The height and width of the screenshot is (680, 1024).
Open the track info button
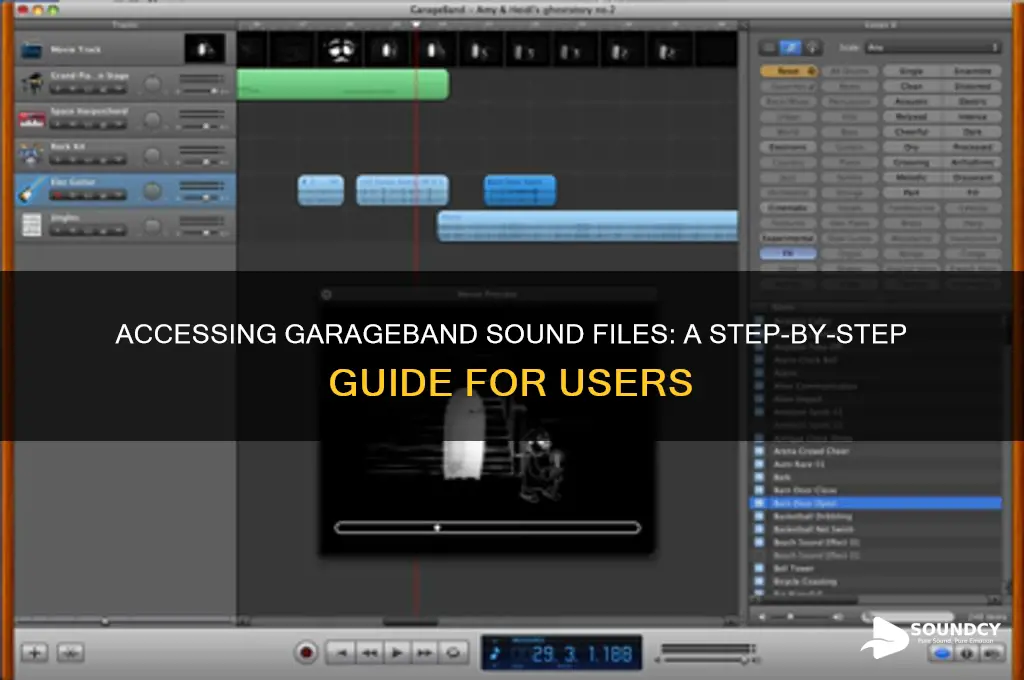click(967, 653)
